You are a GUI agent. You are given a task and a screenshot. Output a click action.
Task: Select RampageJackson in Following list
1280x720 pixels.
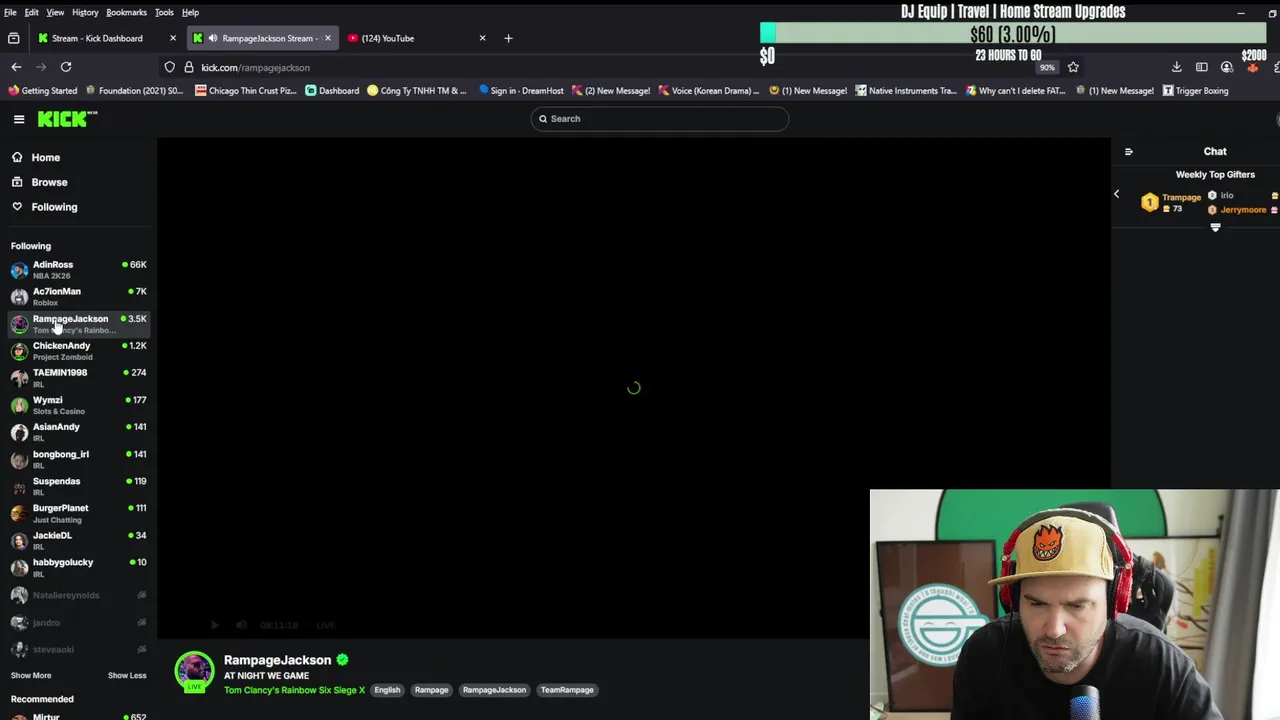tap(78, 324)
